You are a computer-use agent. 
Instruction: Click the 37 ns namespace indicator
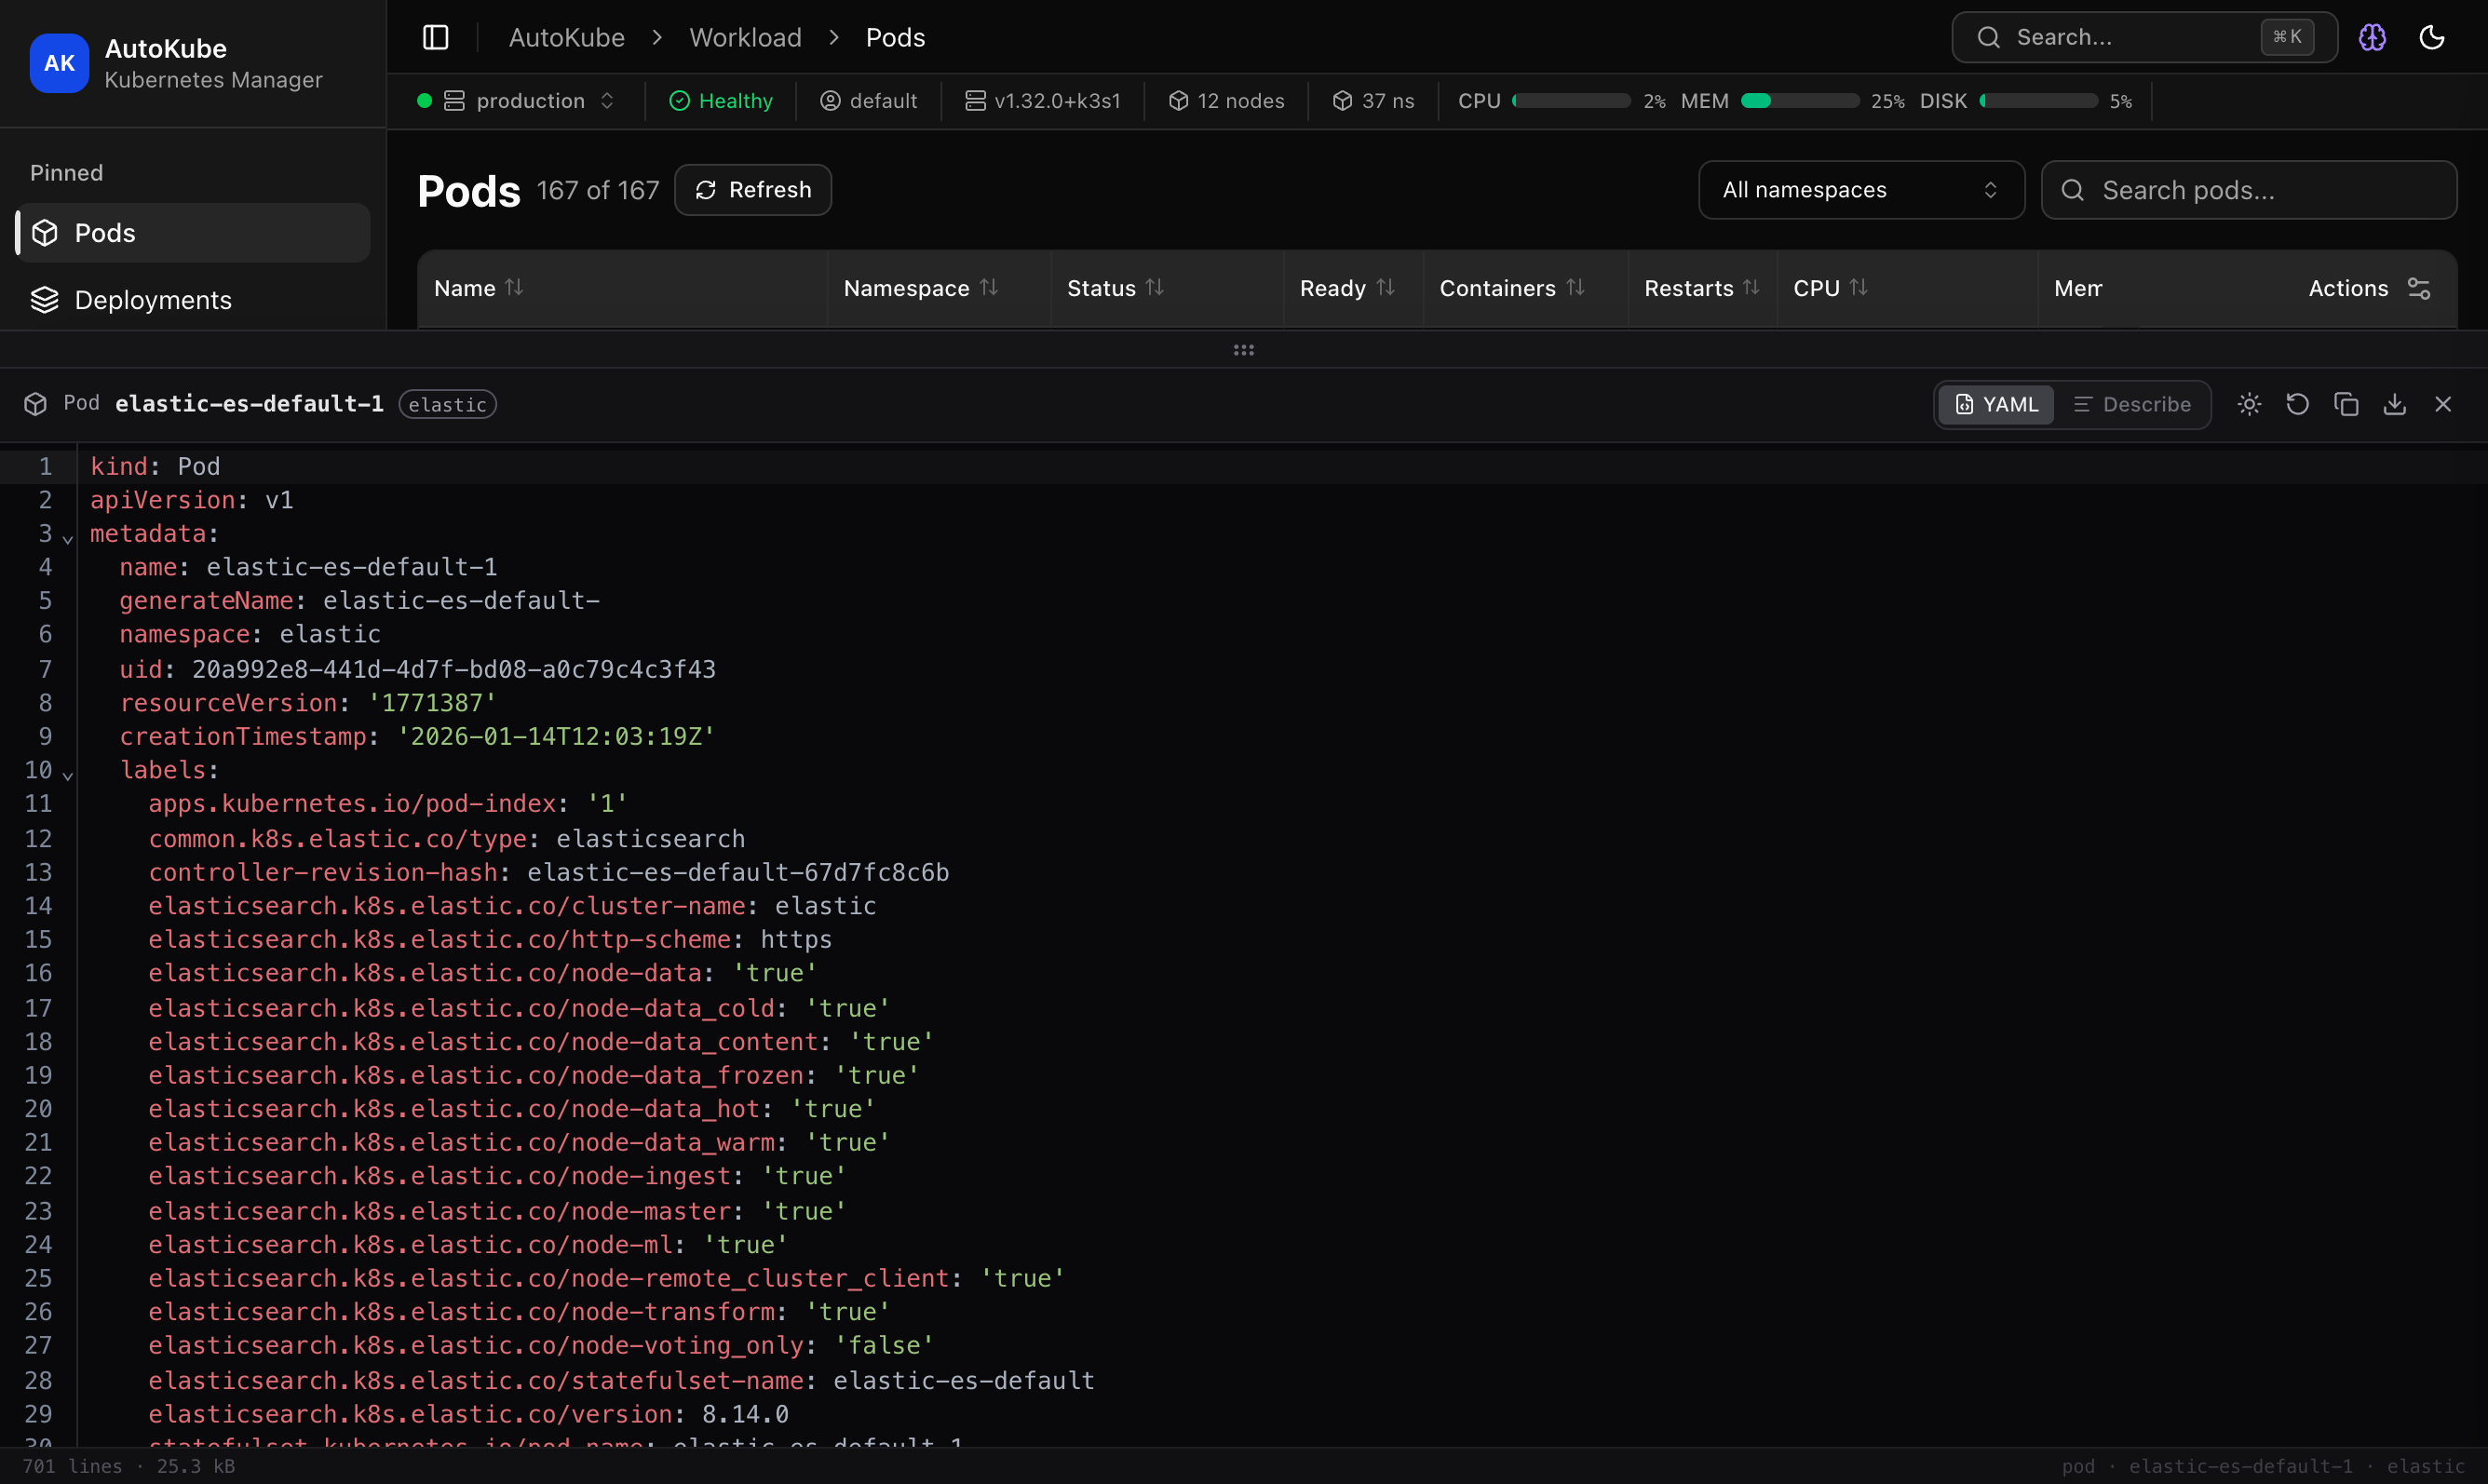[x=1373, y=101]
